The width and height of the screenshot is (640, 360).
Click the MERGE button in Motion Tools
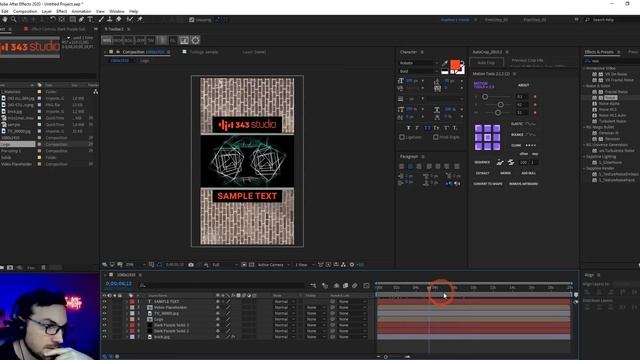pos(505,173)
